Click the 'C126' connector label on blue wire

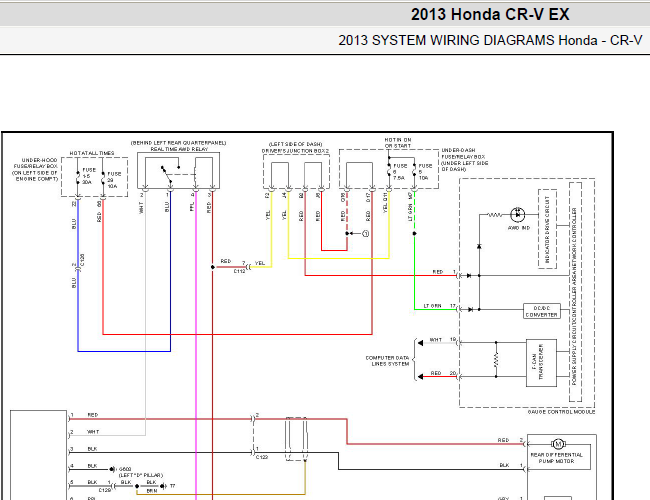point(82,260)
